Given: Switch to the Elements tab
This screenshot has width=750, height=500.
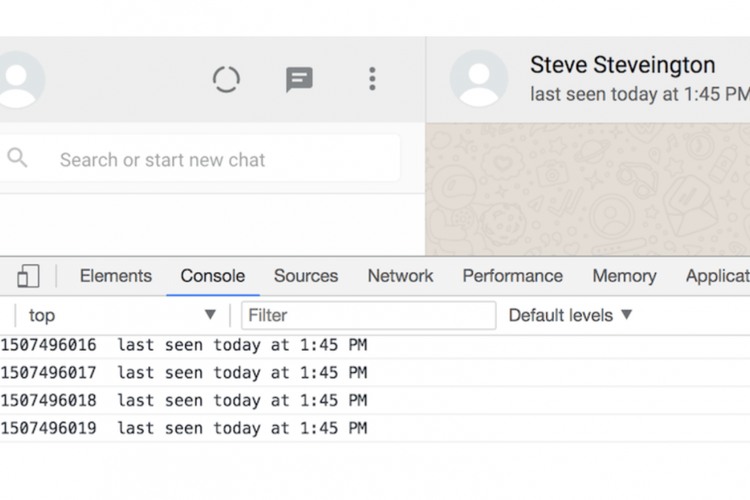Looking at the screenshot, I should (116, 276).
